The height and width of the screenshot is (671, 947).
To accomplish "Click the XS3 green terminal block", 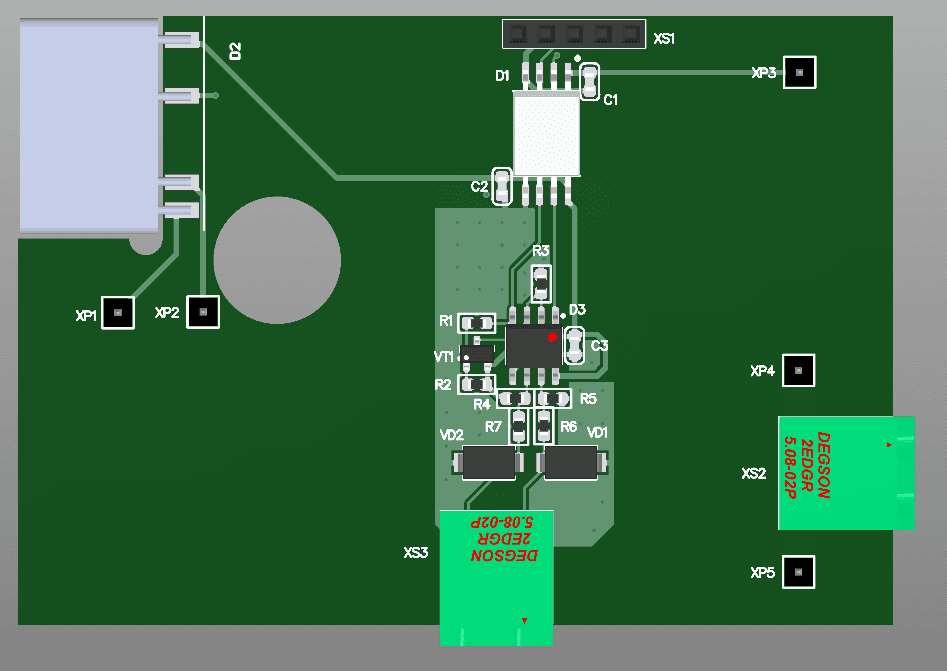I will (x=496, y=578).
